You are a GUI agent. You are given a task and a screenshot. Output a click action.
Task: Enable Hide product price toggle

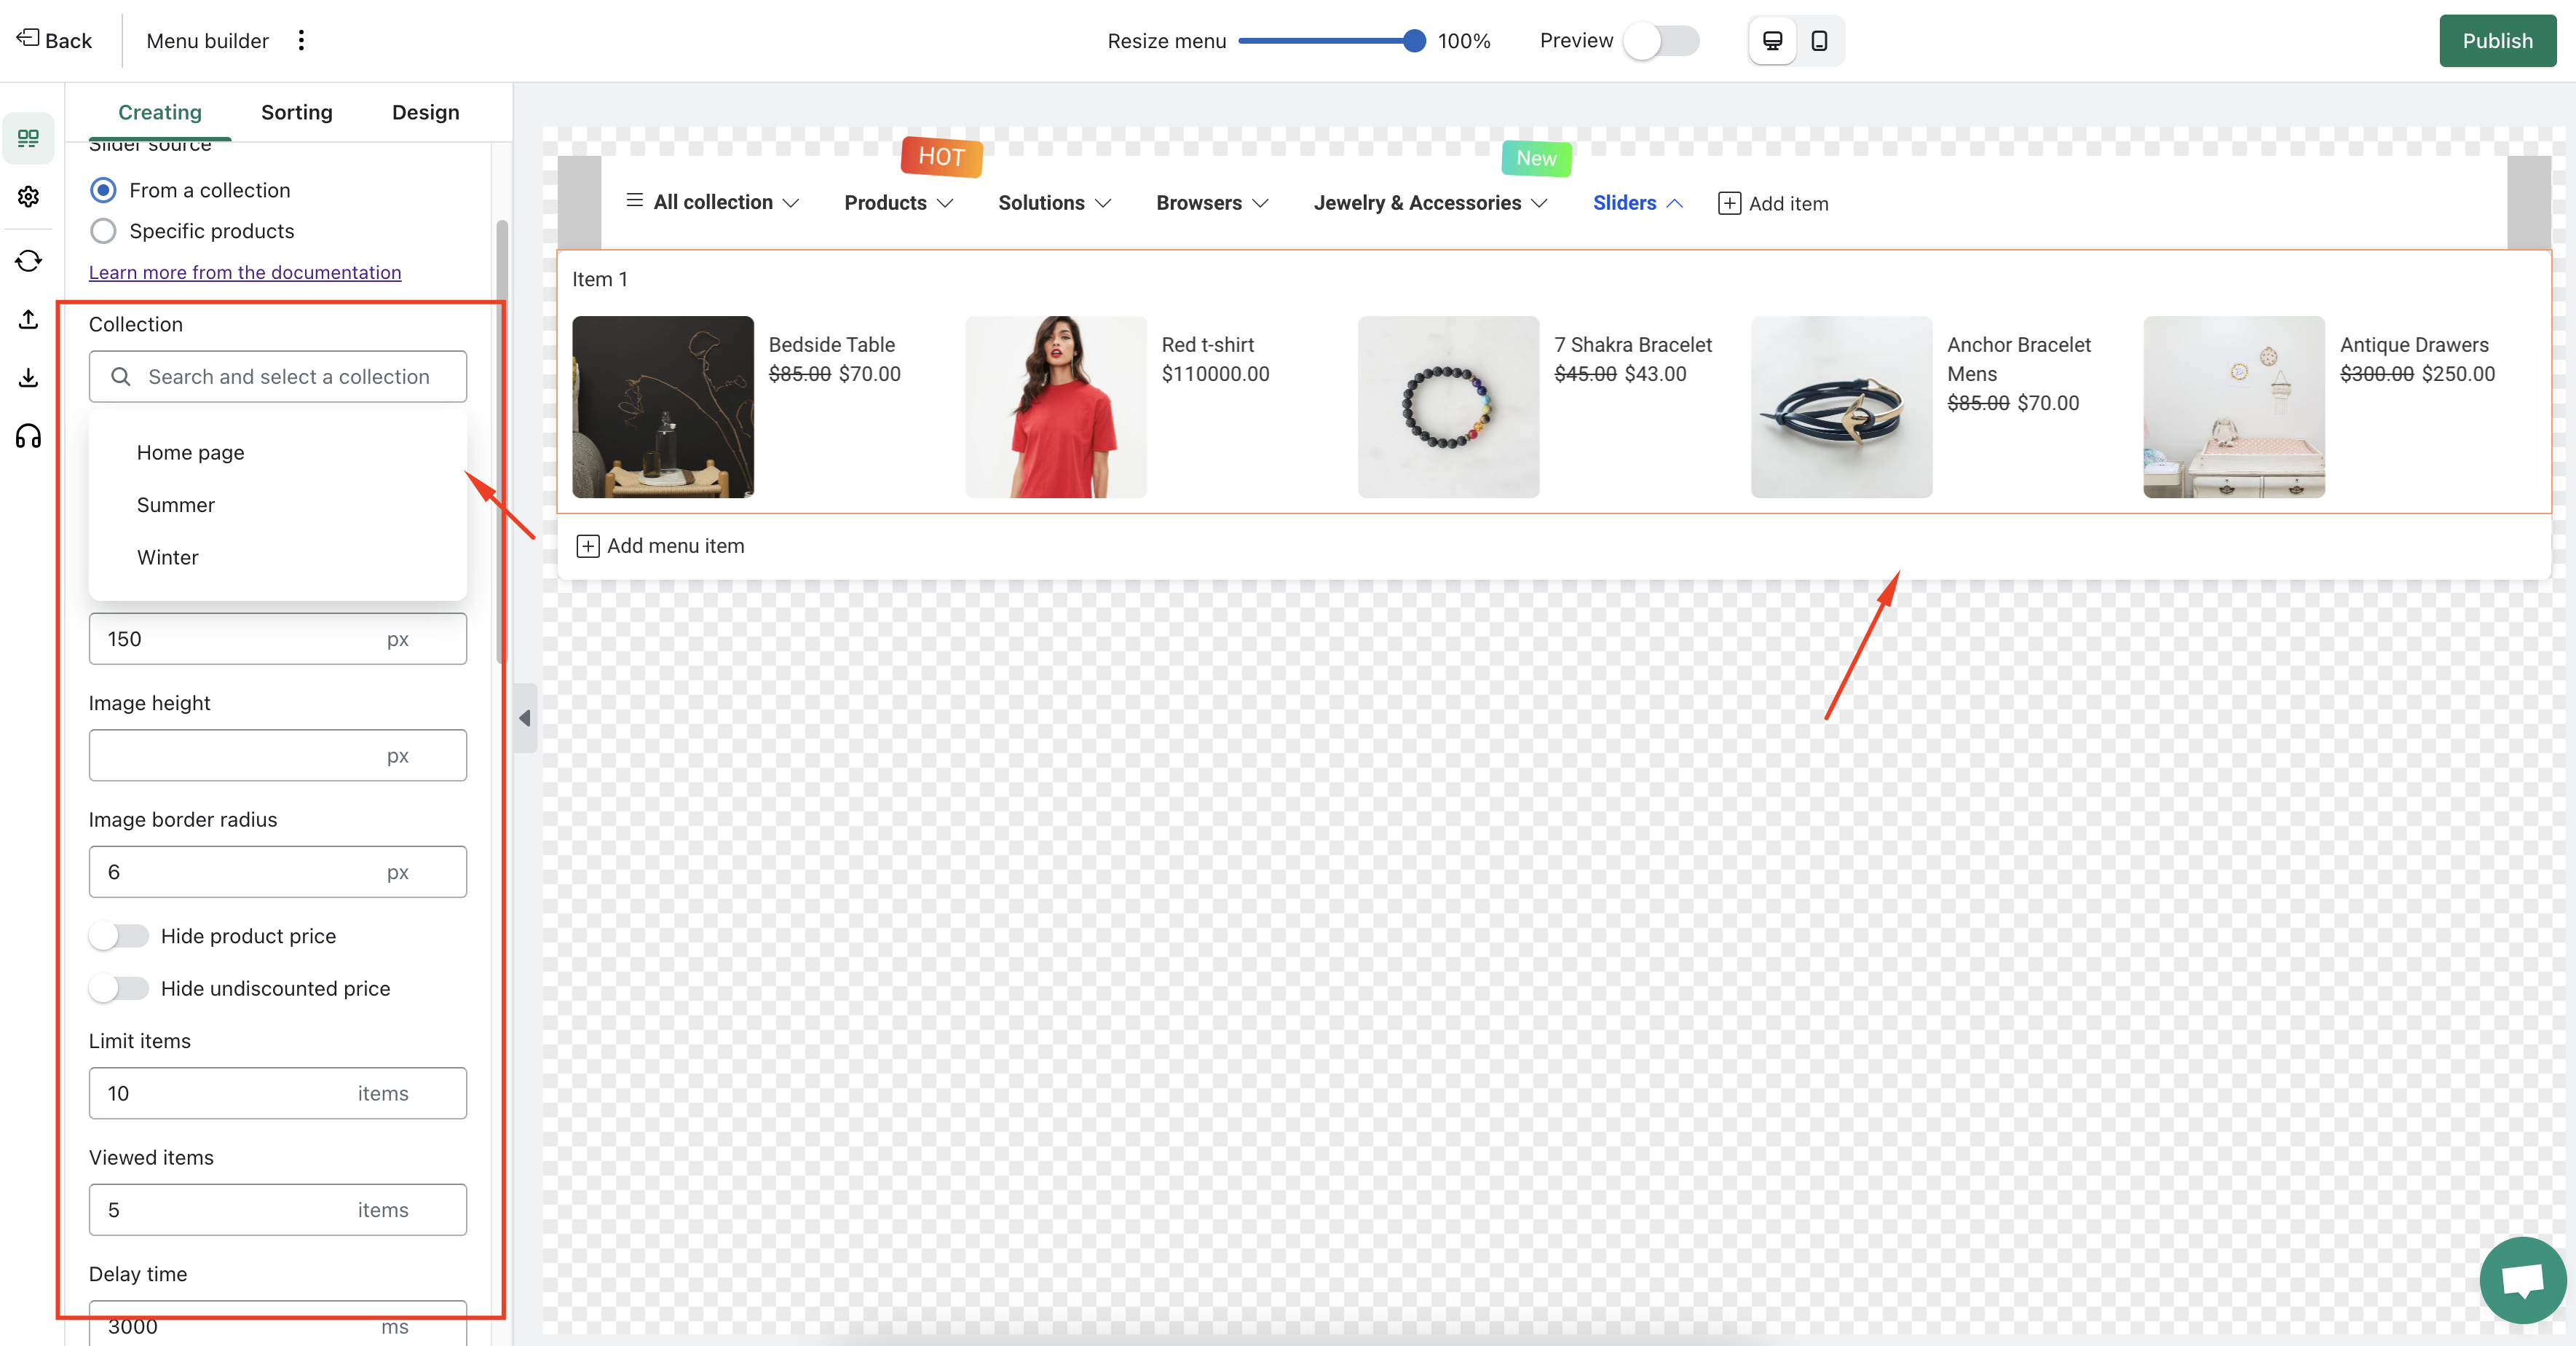119,936
